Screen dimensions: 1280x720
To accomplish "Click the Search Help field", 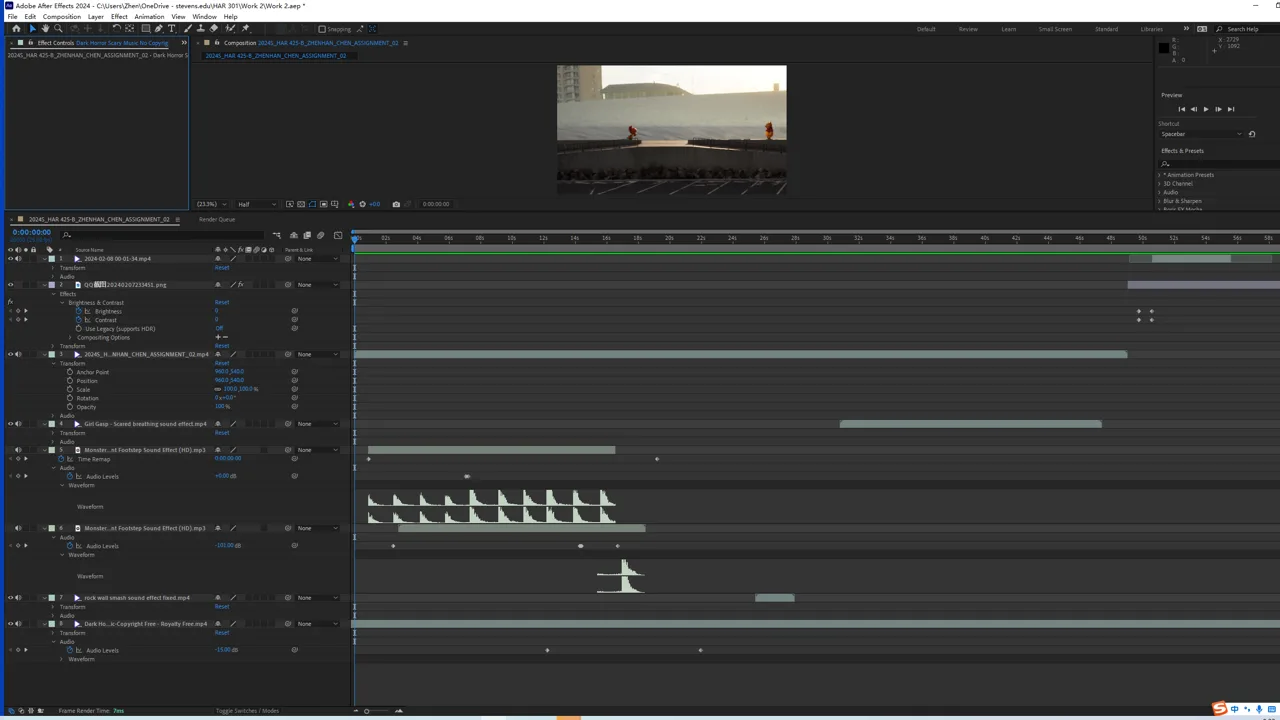I will (x=1248, y=29).
